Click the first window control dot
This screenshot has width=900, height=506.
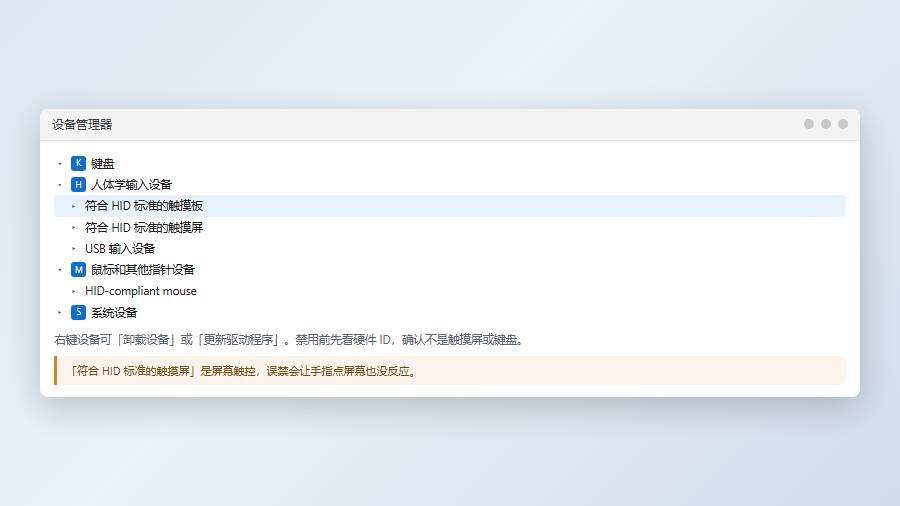click(809, 124)
